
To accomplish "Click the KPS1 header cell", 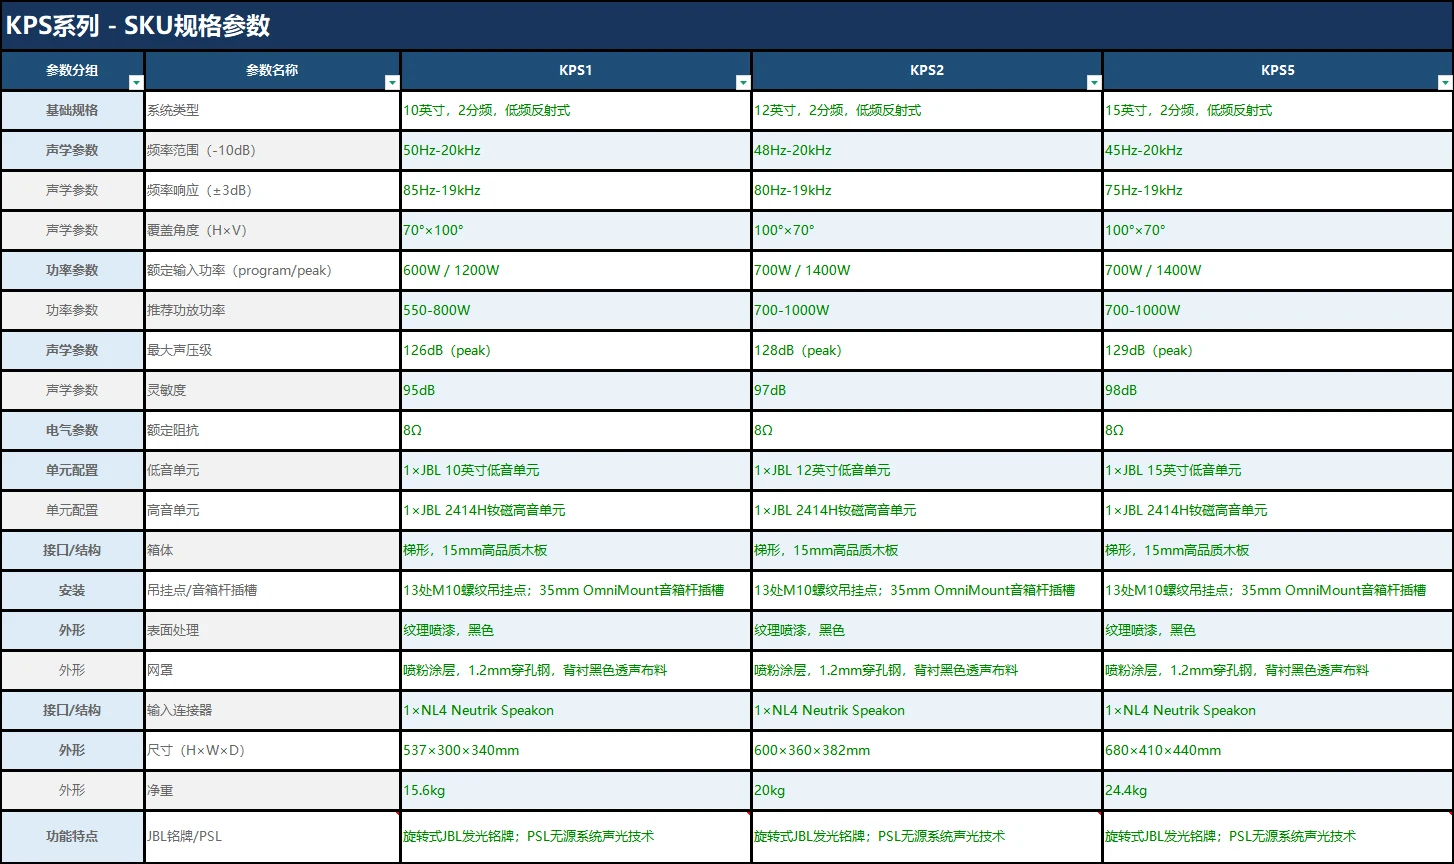I will pos(576,71).
